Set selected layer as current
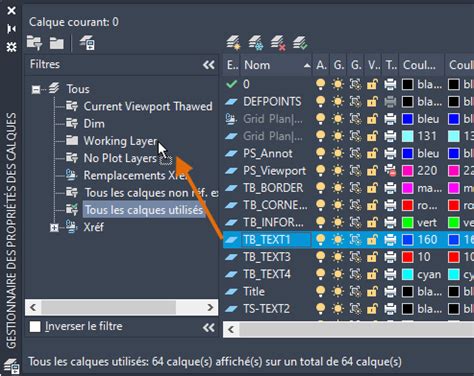Screen dimensions: 474x376 pyautogui.click(x=300, y=43)
